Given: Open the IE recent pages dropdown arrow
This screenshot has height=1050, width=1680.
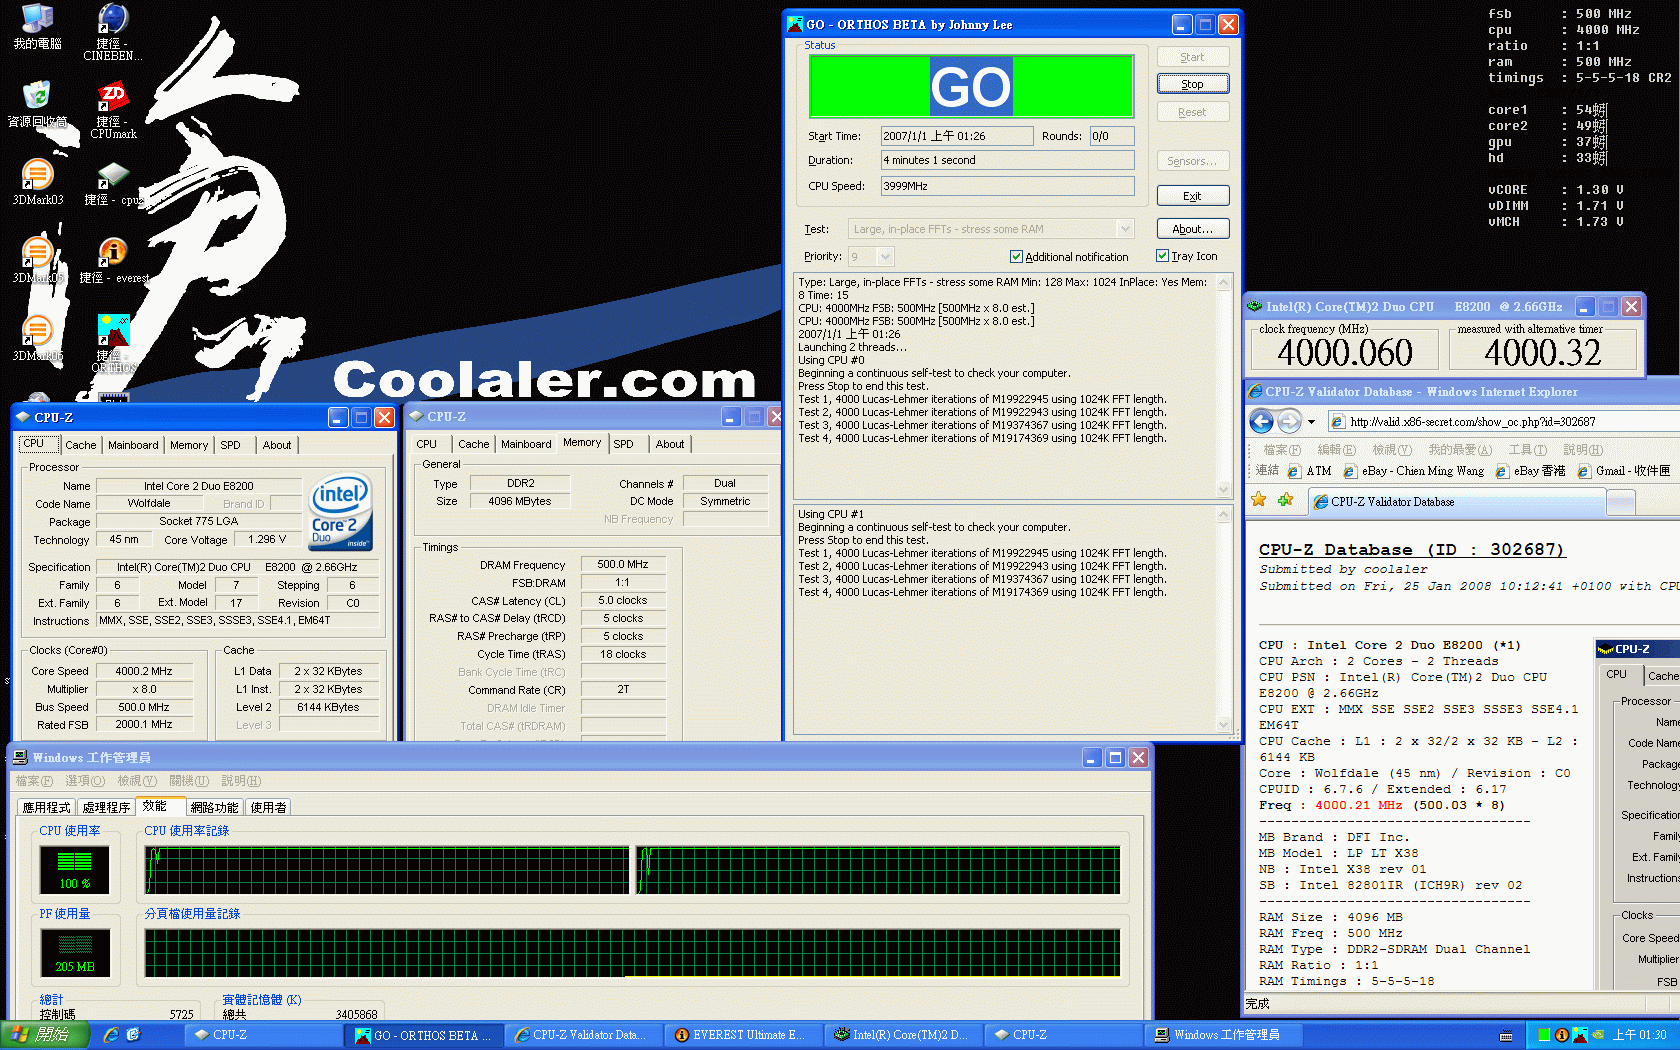Looking at the screenshot, I should [x=1312, y=422].
